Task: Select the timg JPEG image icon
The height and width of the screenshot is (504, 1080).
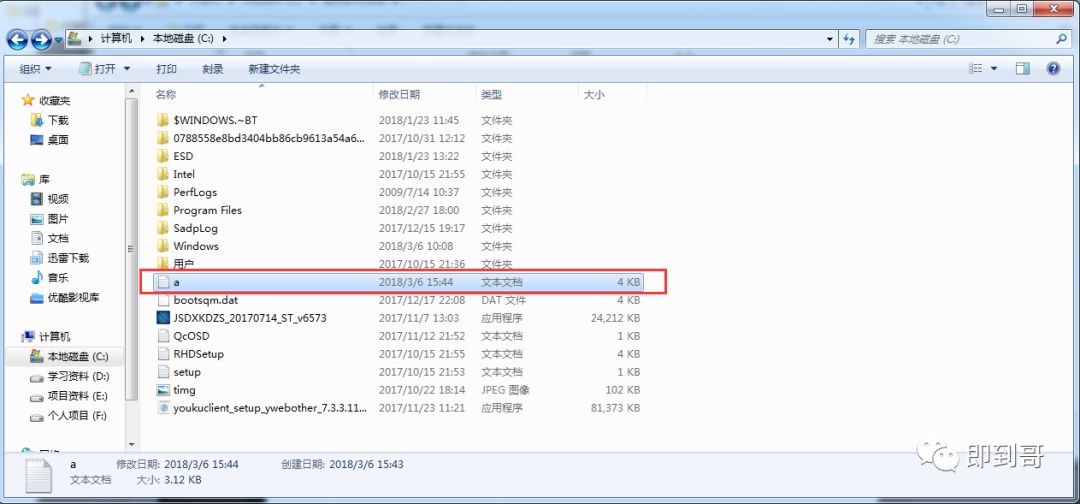Action: [x=163, y=390]
